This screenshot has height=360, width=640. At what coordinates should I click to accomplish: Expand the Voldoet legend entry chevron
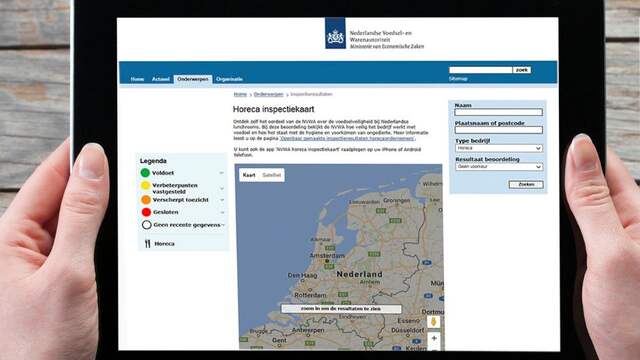tap(222, 173)
